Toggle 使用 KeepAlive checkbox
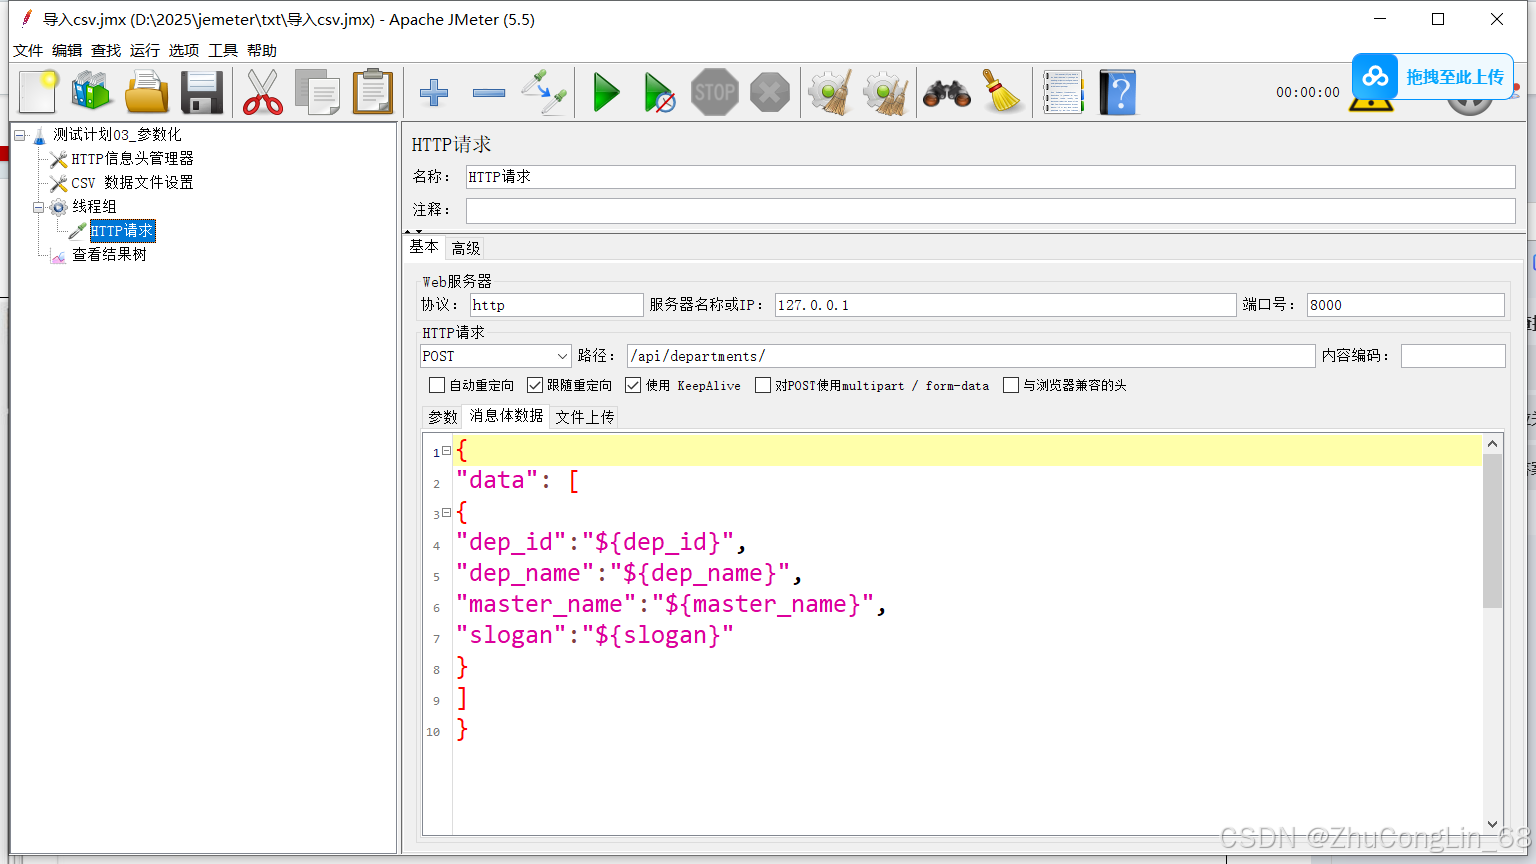This screenshot has width=1536, height=864. (633, 385)
